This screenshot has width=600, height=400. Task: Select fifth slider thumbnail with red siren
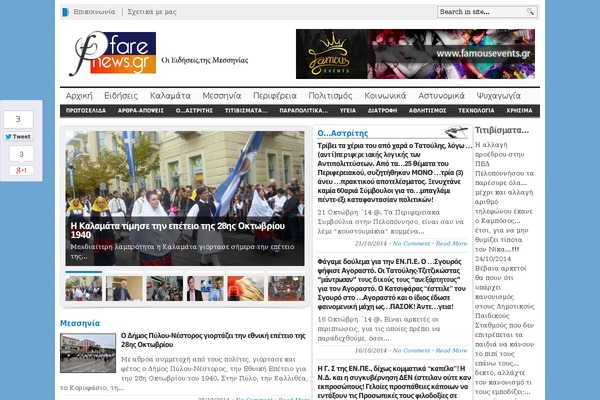click(246, 288)
